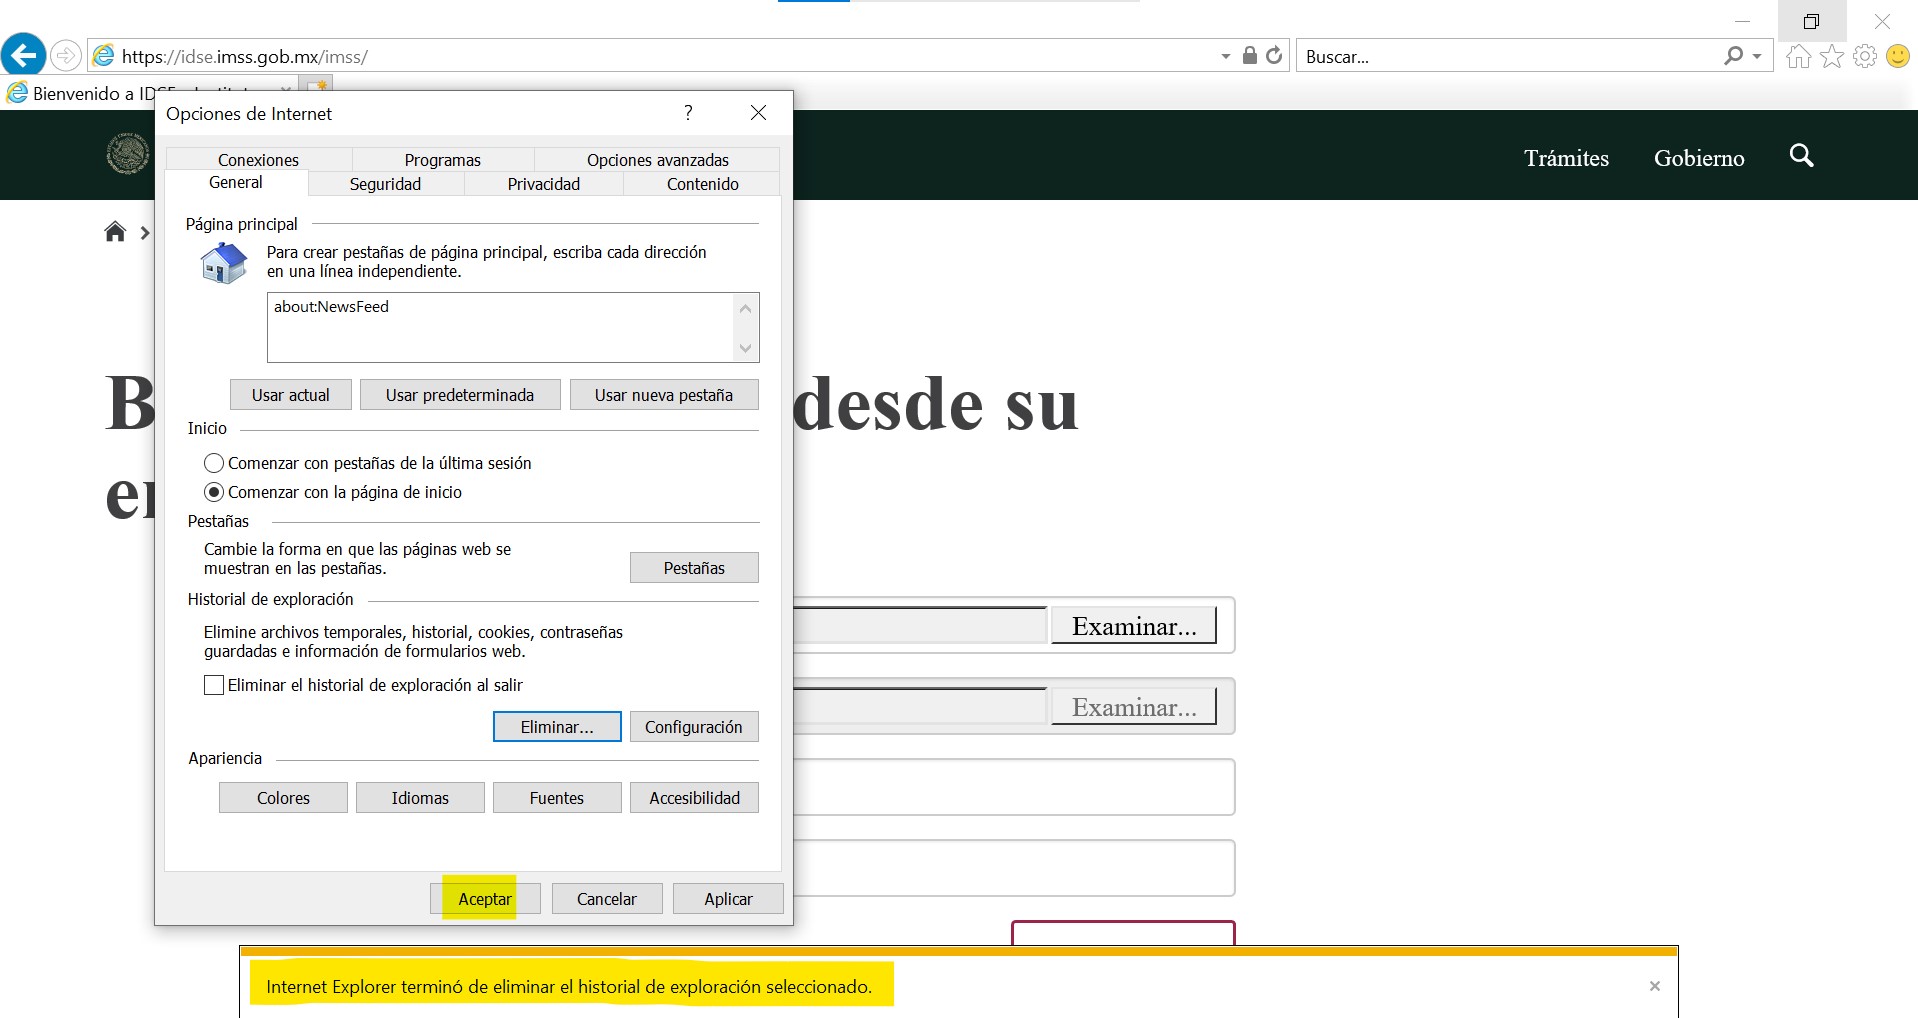Select the General tab
This screenshot has height=1018, width=1918.
236,182
